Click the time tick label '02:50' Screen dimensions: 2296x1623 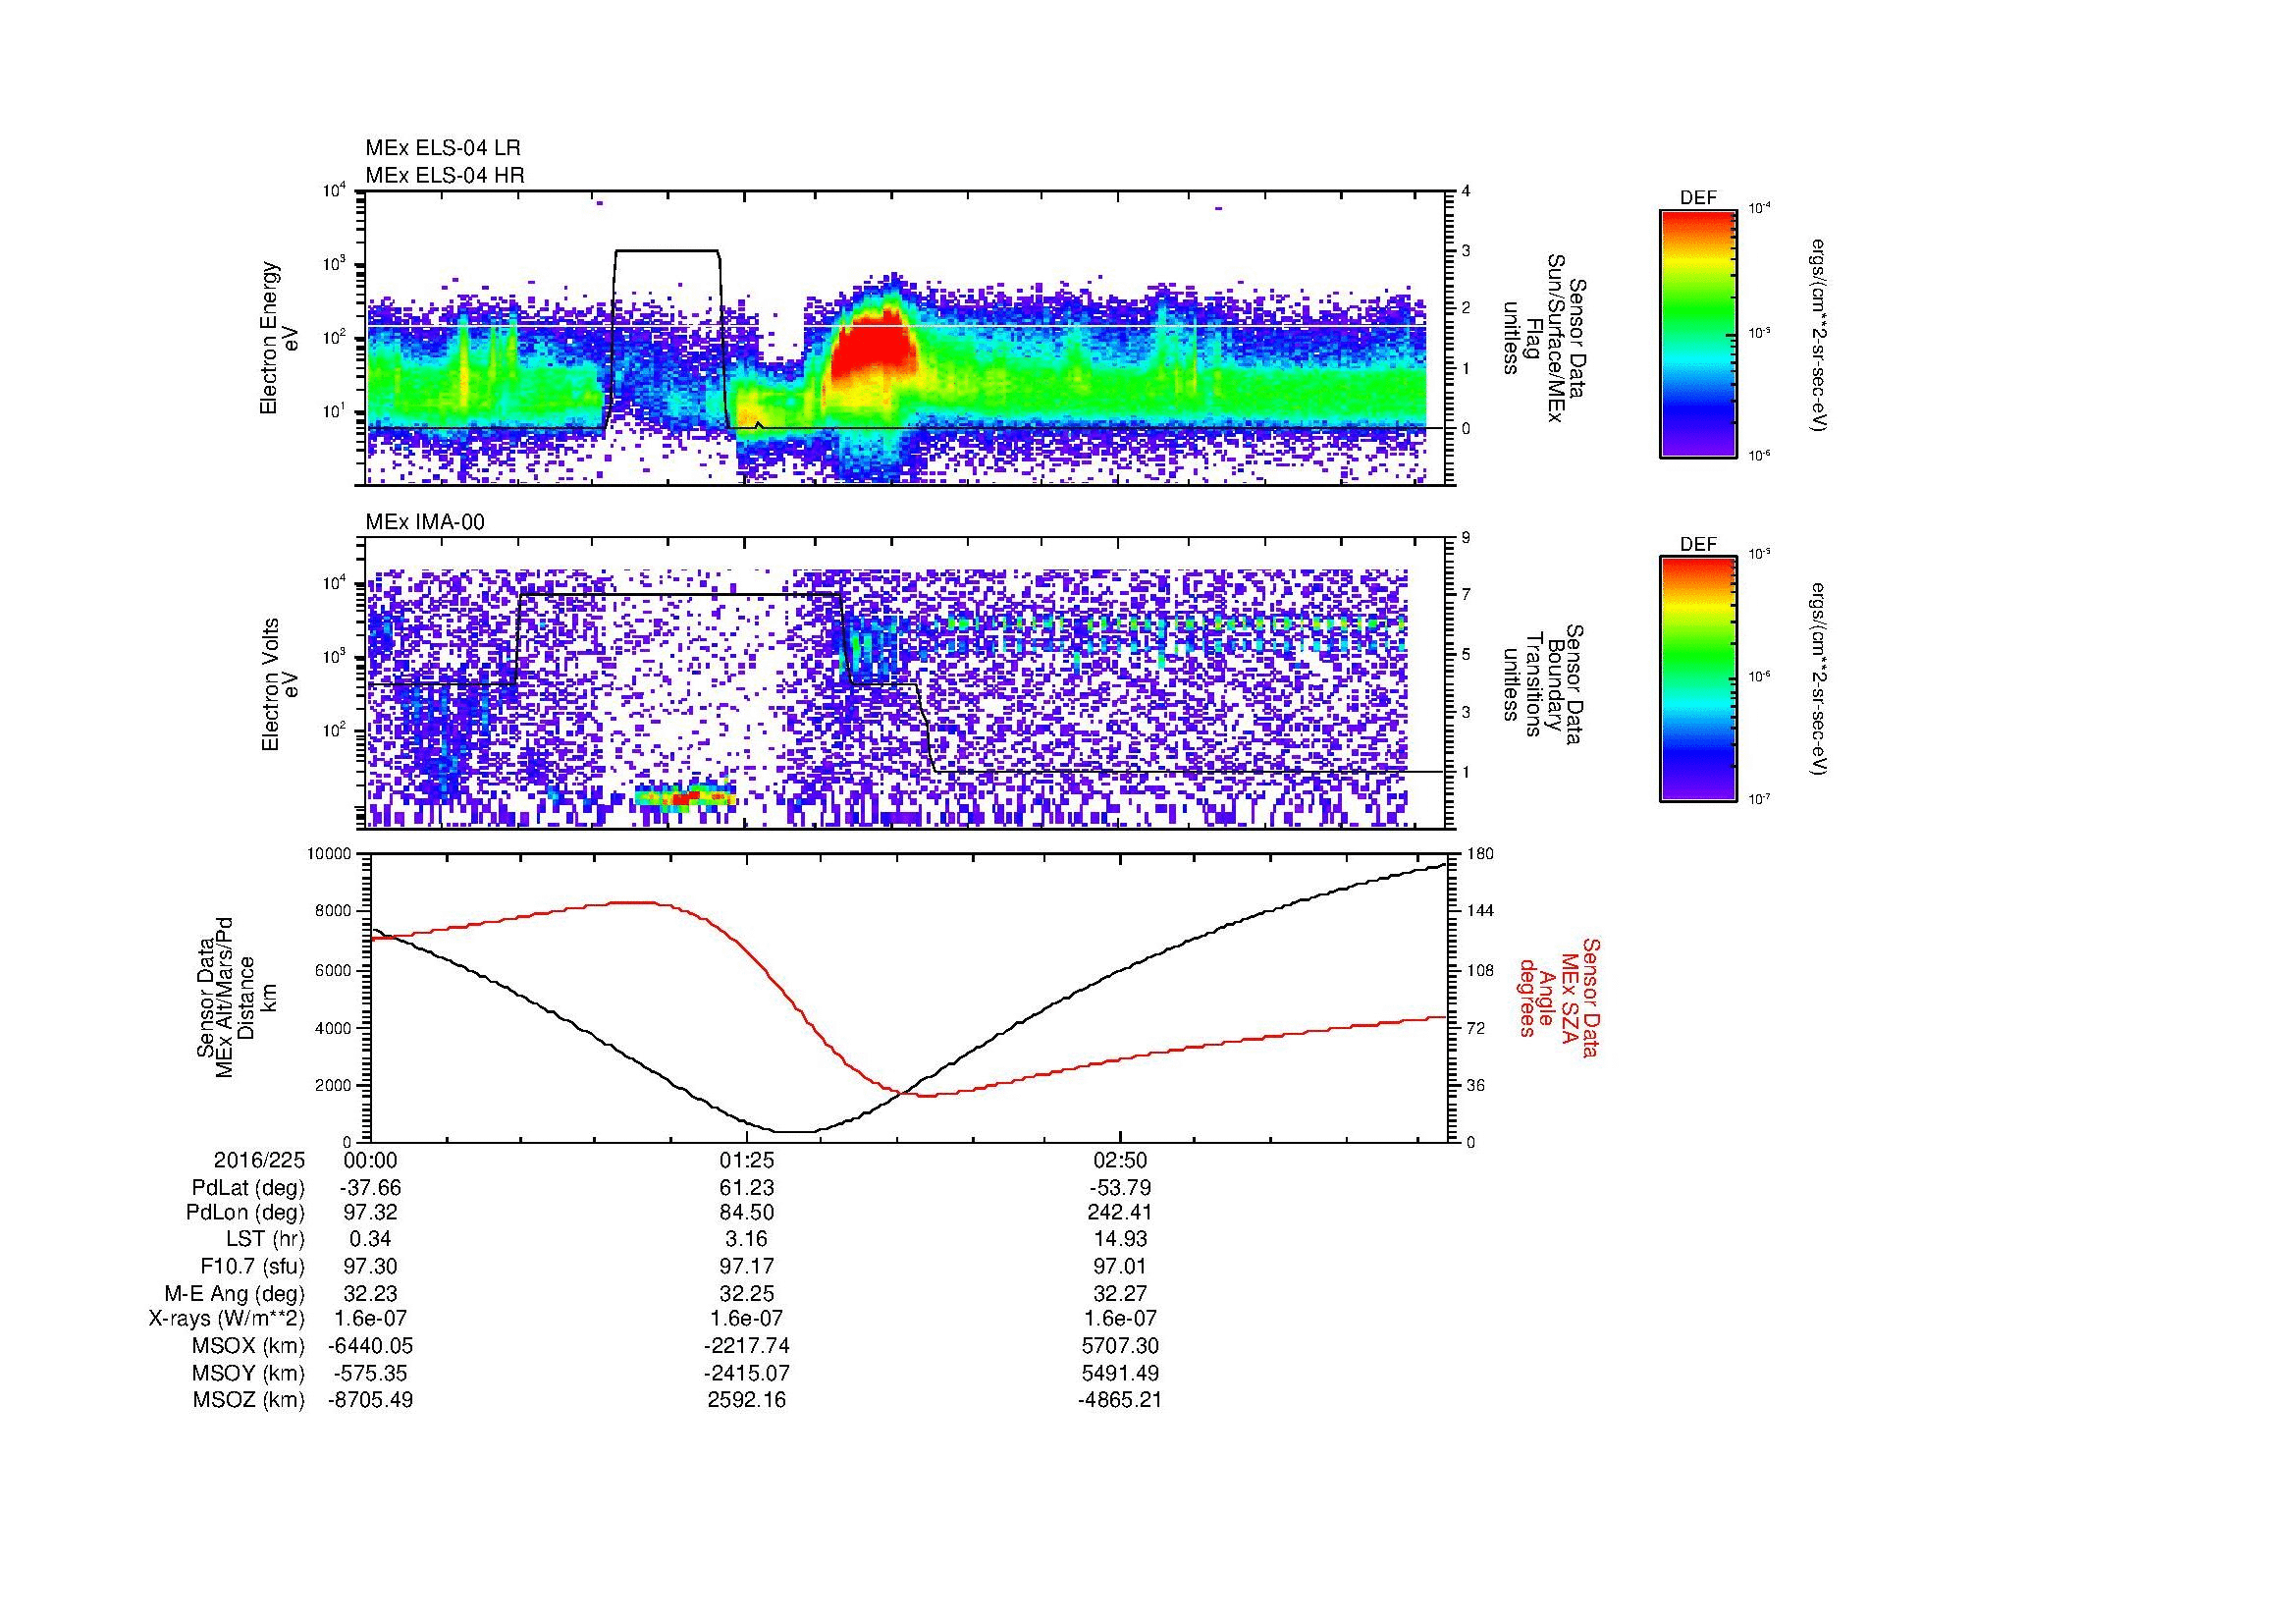(1120, 1161)
